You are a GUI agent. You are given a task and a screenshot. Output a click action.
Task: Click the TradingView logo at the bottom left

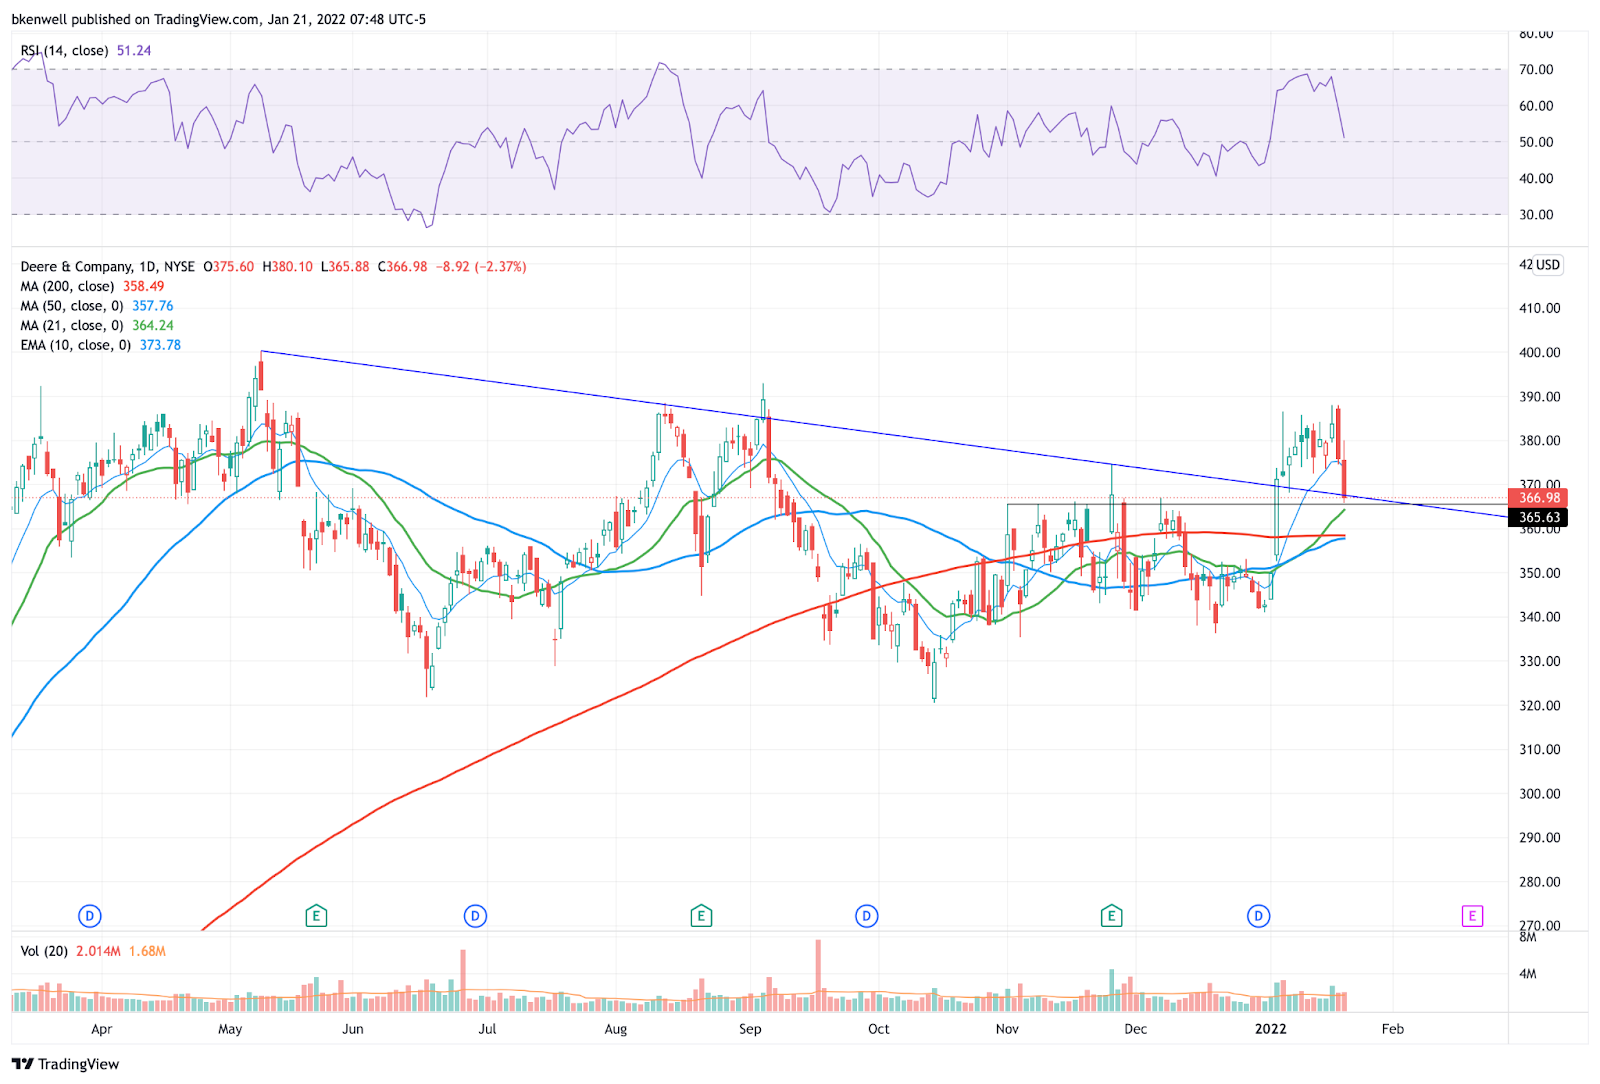pos(66,1064)
